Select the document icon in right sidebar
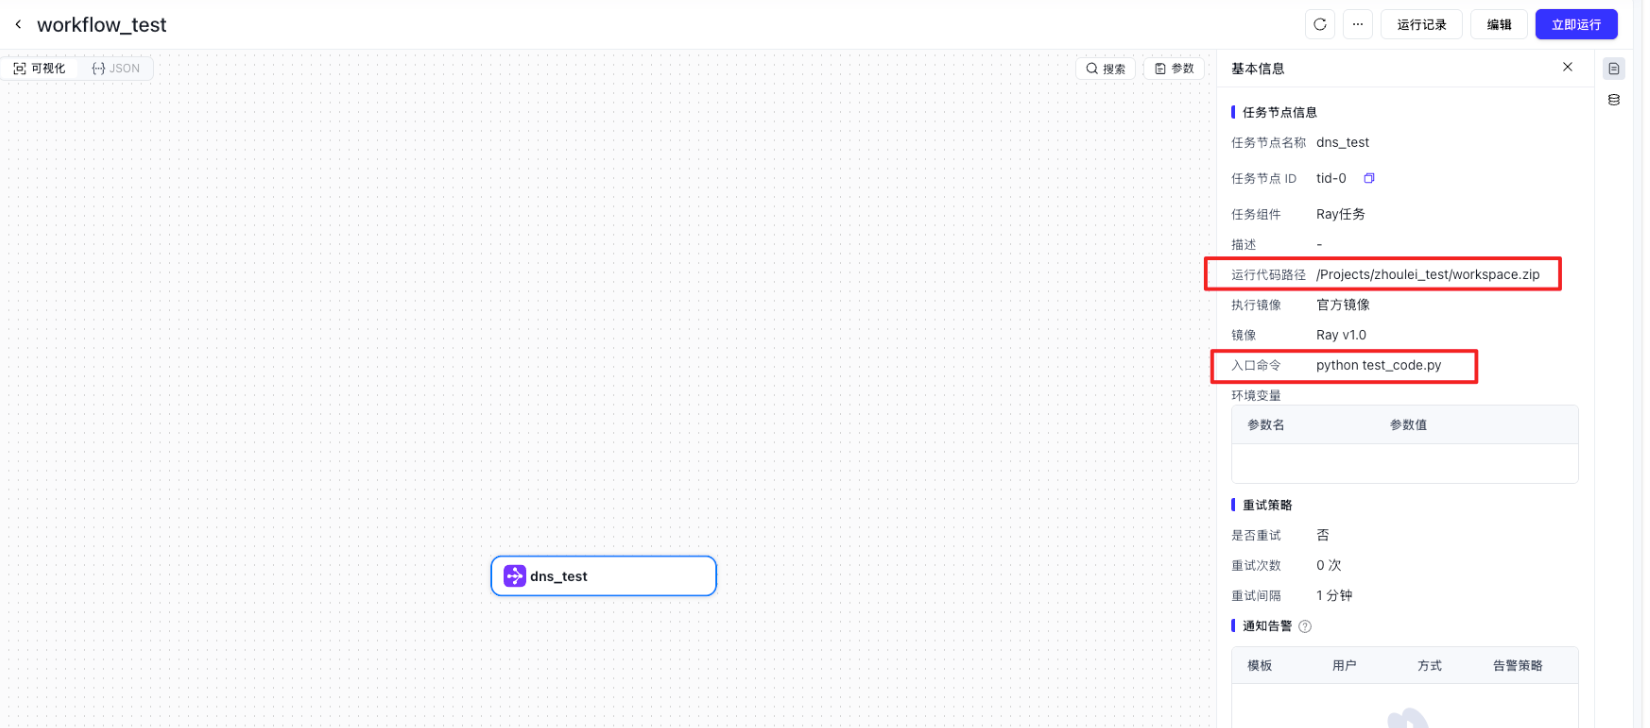The image size is (1650, 728). click(x=1614, y=69)
